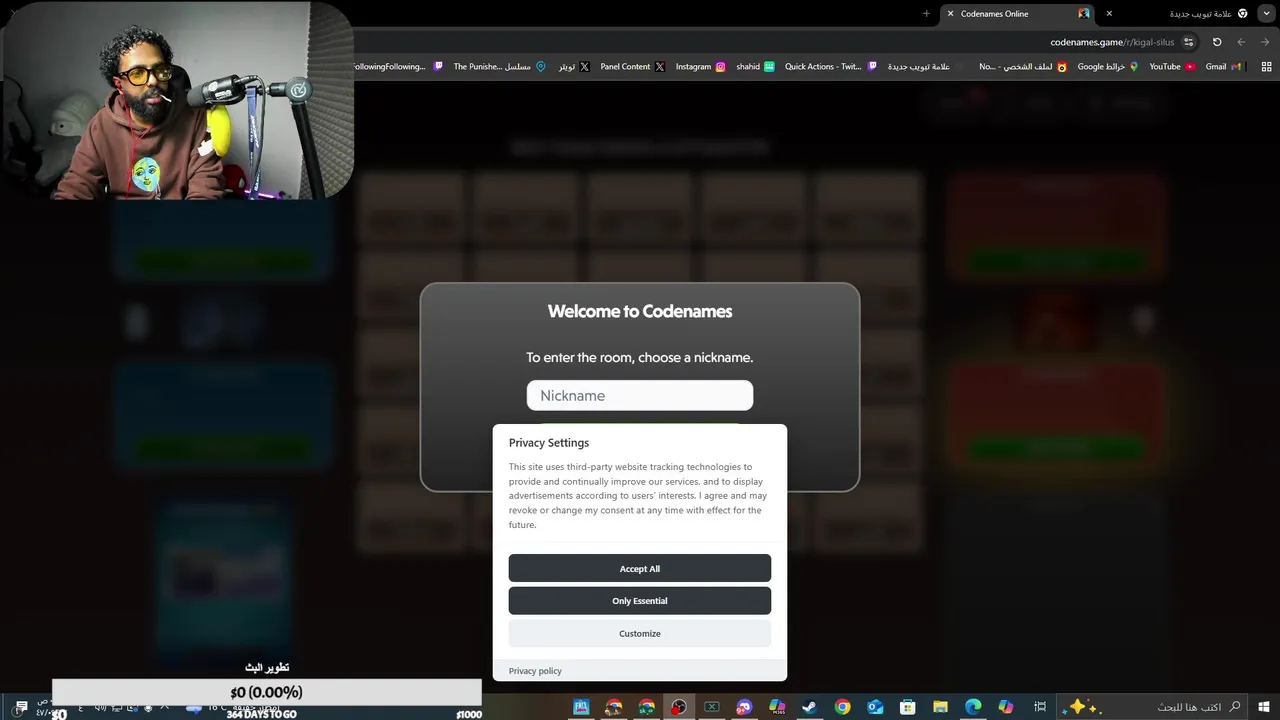1280x720 pixels.
Task: Open the Windows Start menu
Action: [x=1264, y=707]
